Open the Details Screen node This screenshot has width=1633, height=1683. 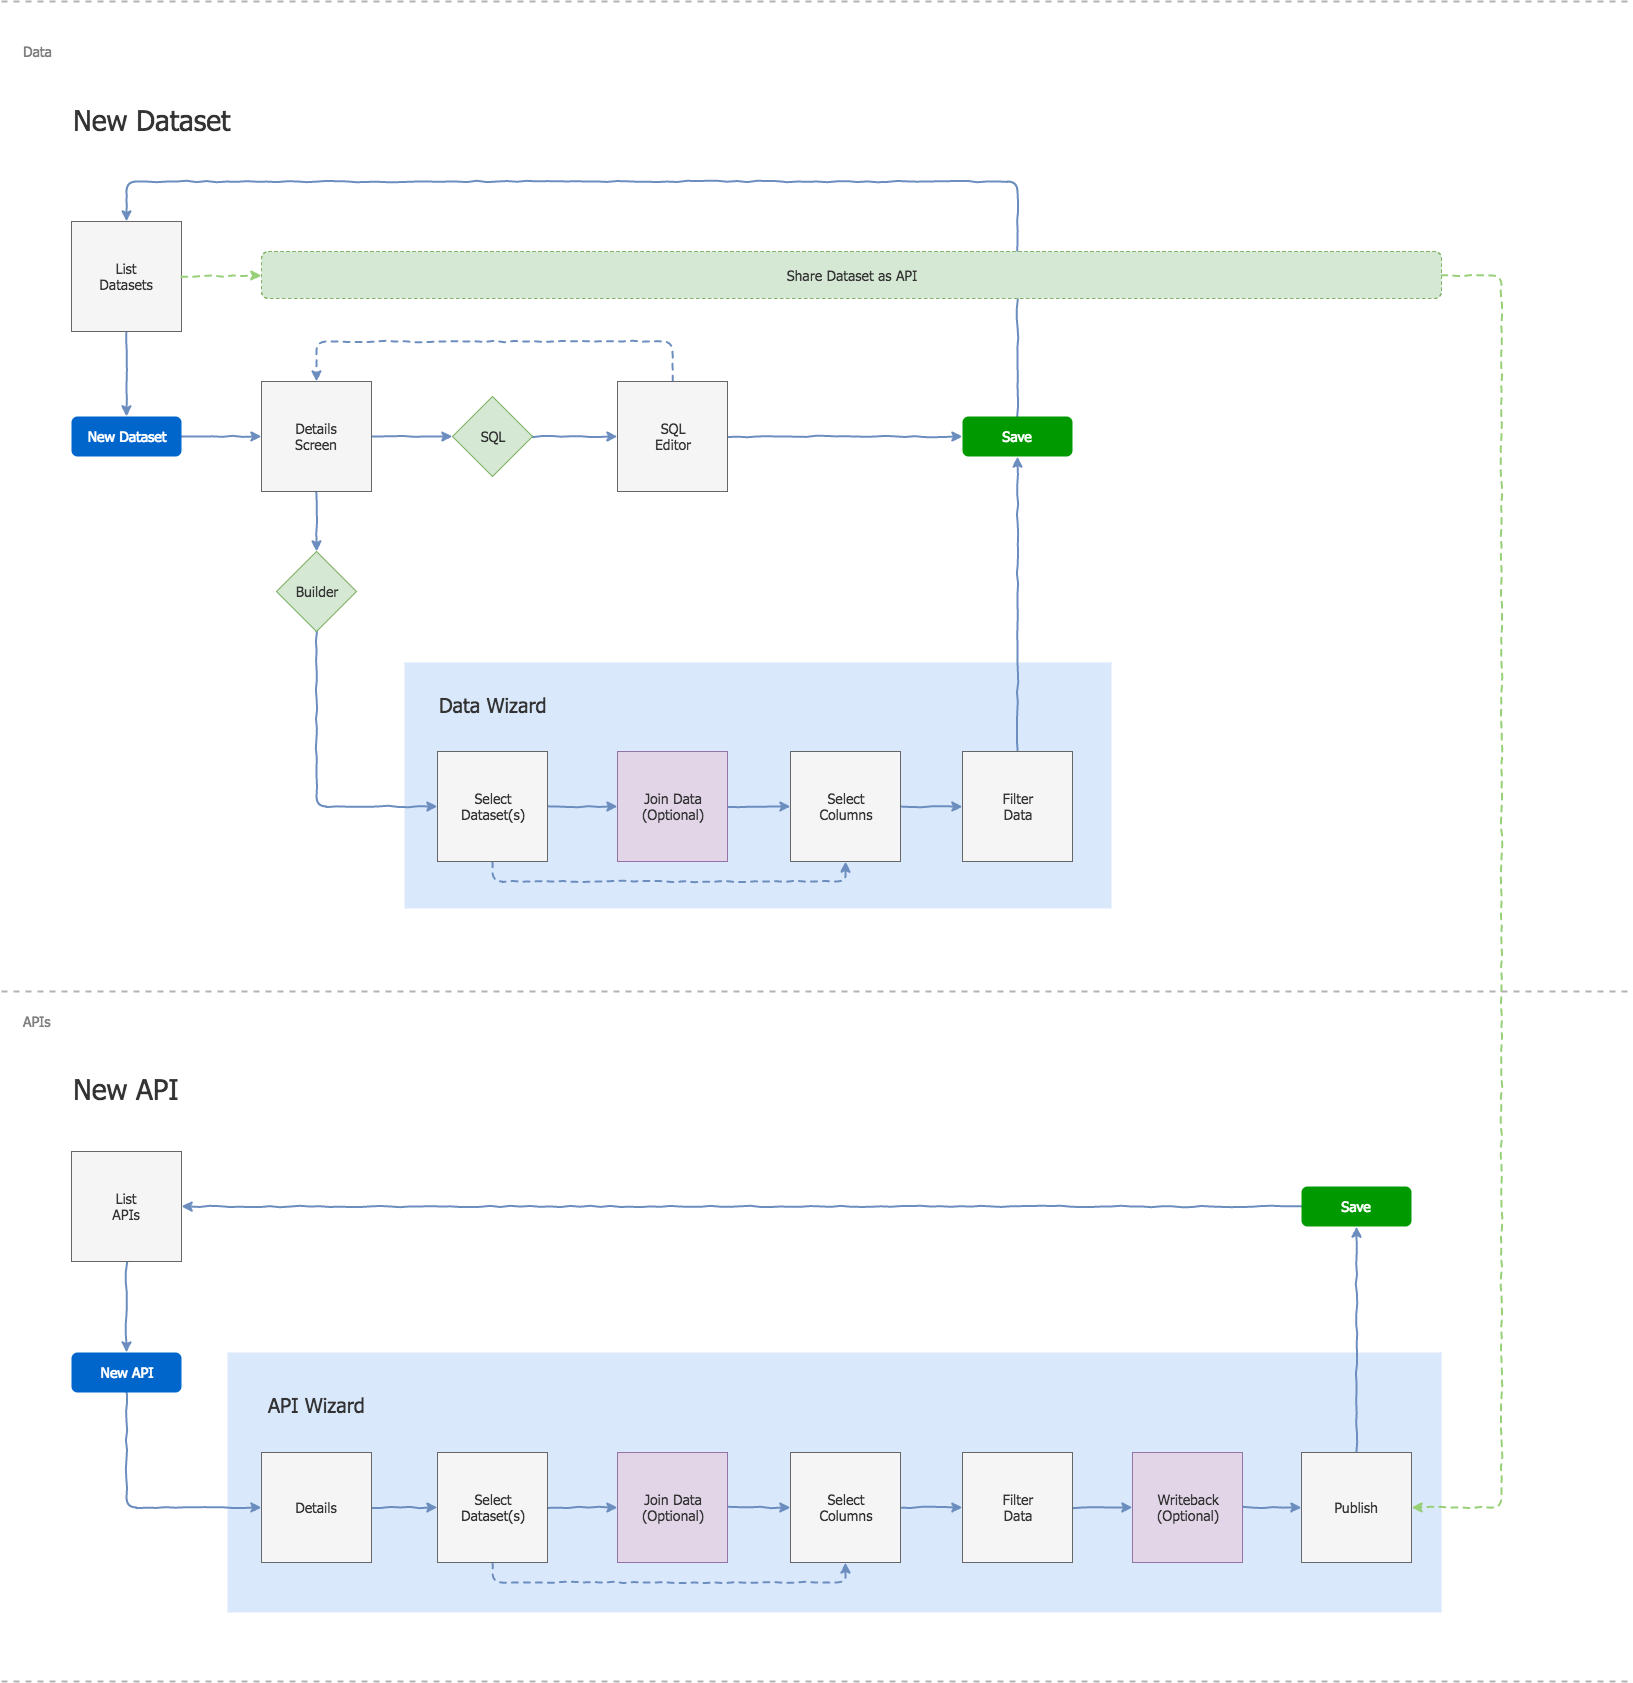(316, 436)
